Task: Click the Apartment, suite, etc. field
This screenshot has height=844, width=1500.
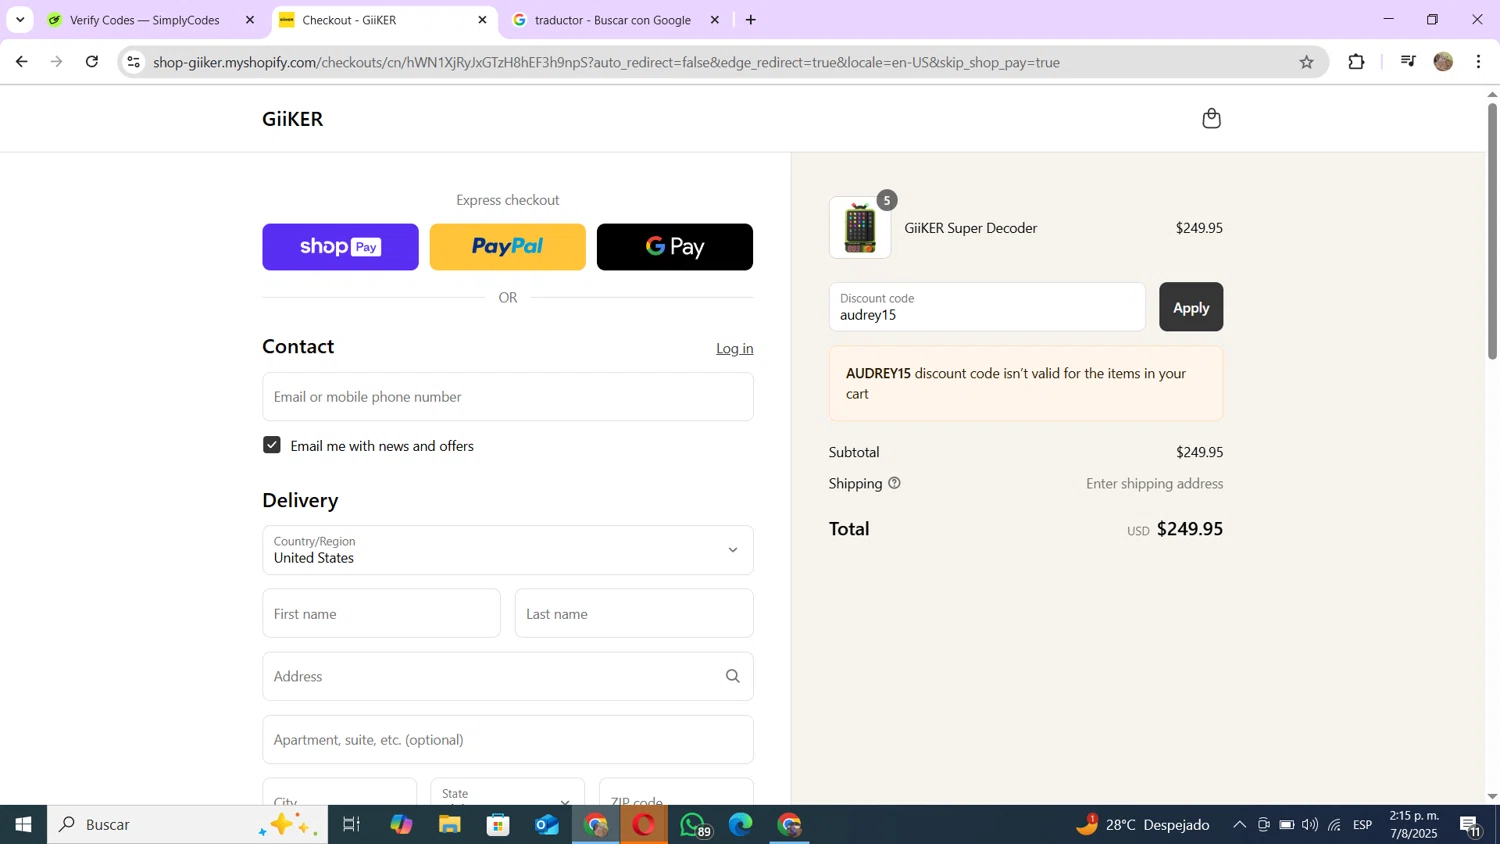Action: click(508, 740)
